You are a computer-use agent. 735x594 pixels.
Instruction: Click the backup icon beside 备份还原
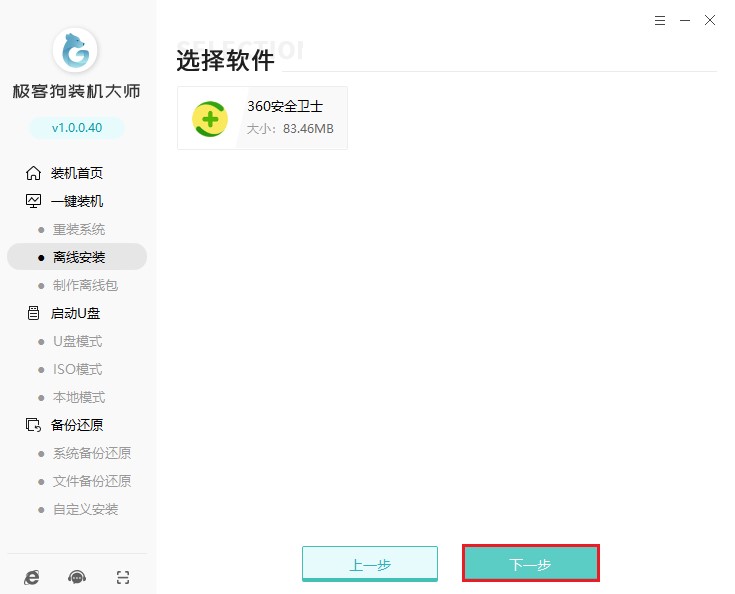[33, 425]
